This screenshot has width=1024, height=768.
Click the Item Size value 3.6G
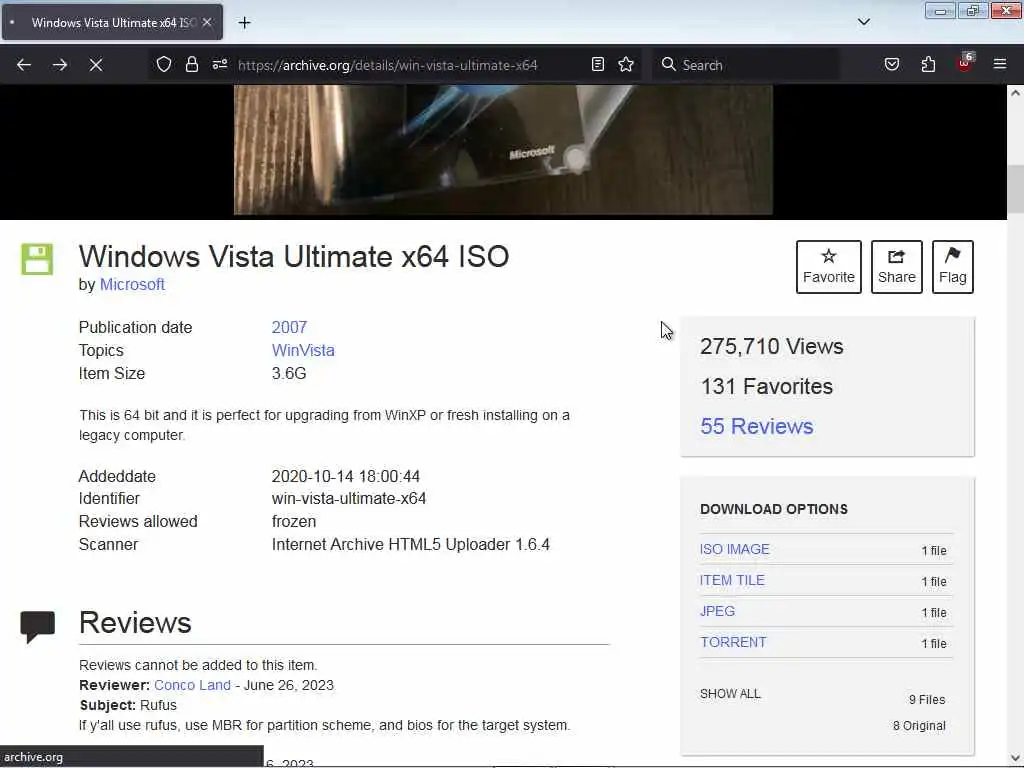coord(289,374)
